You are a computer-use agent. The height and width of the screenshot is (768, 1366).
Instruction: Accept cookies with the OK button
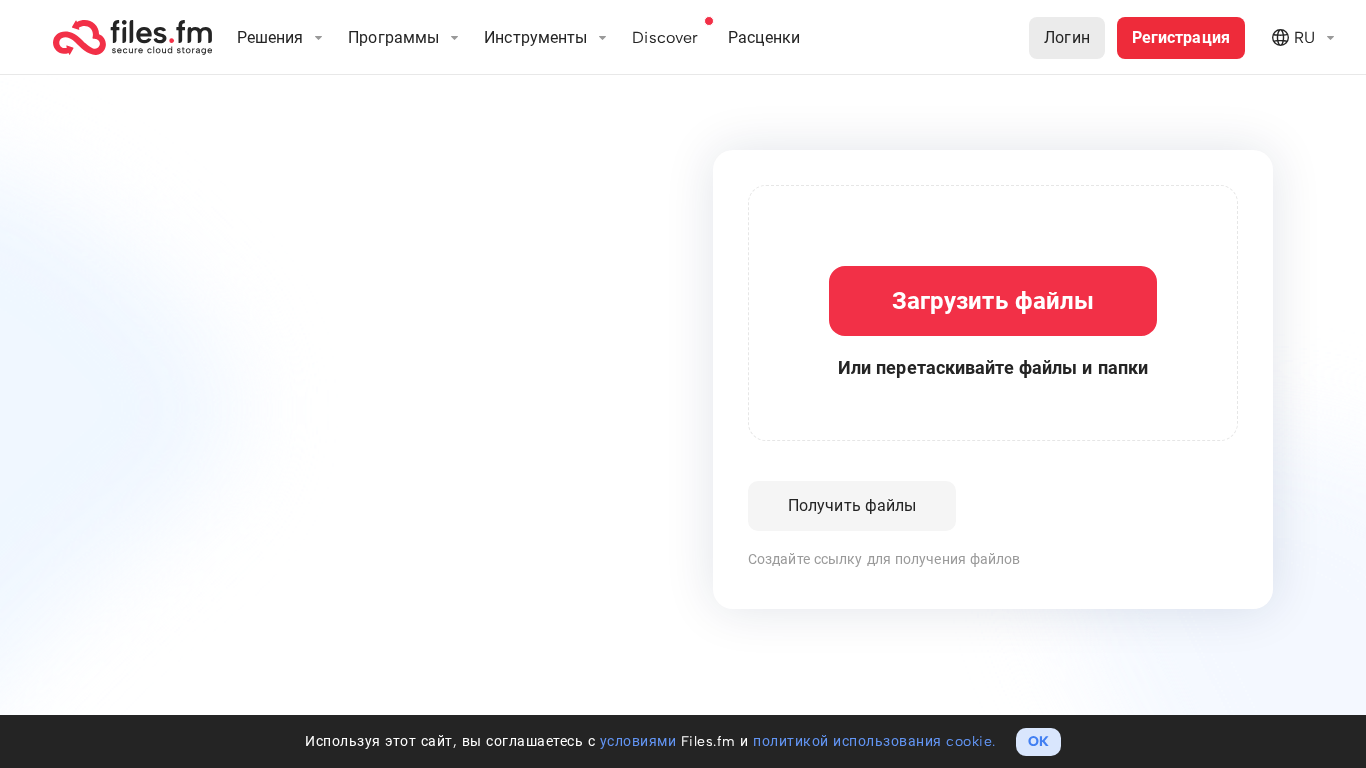(1038, 742)
